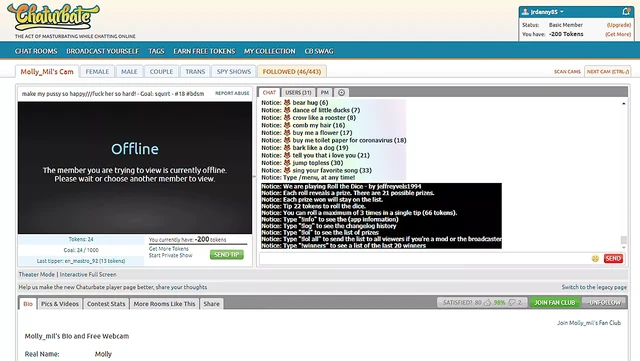Open MY COLLECTION in the nav bar
Viewport: 640px width, 361px height.
[270, 51]
